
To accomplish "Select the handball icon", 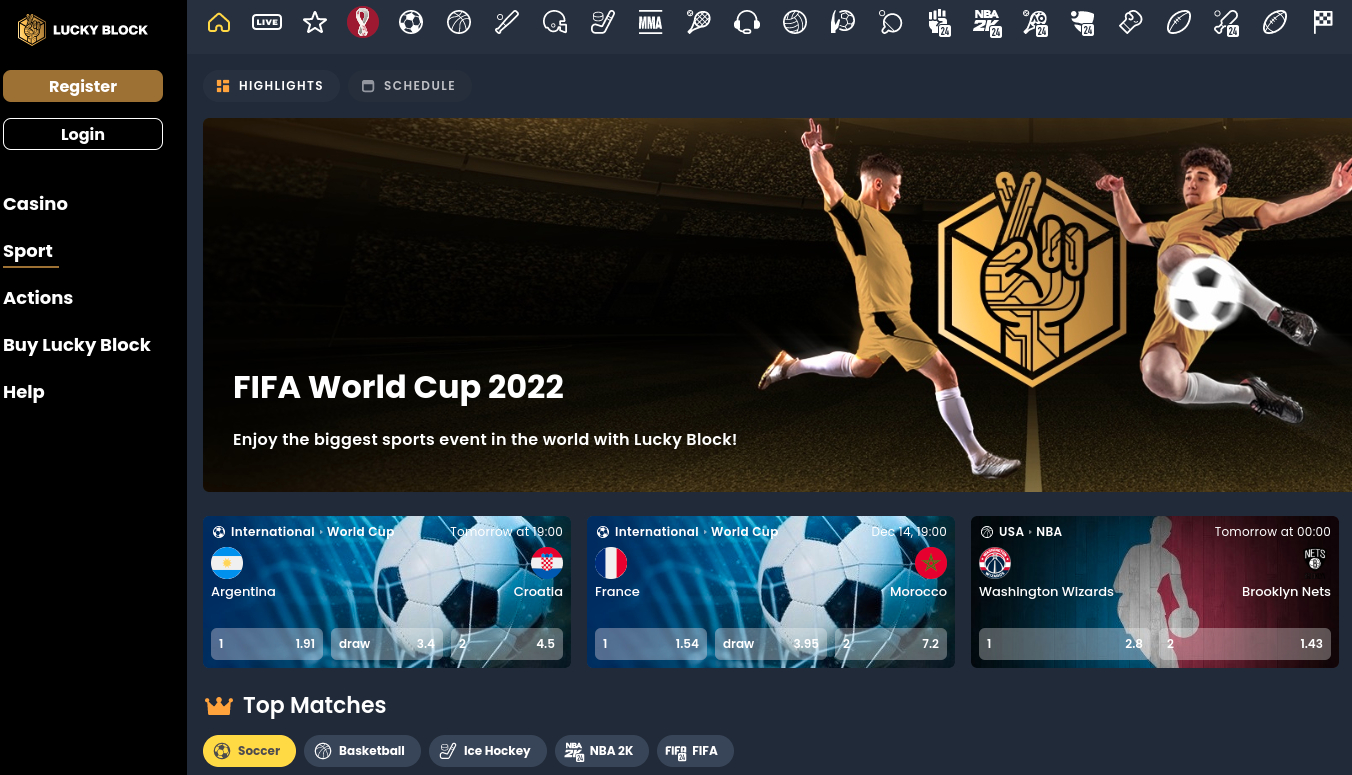I will point(843,22).
